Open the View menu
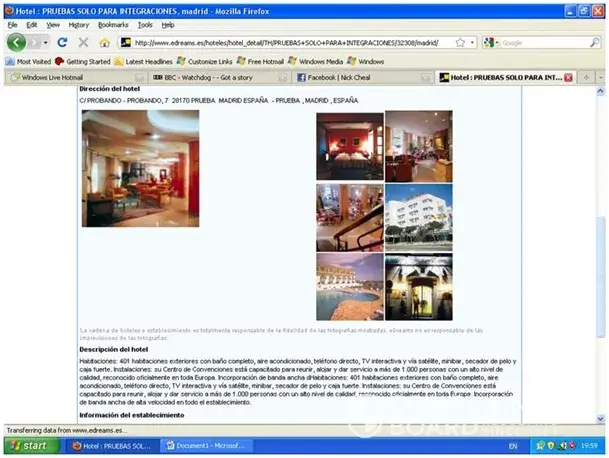Viewport: 609px width, 458px height. tap(53, 25)
